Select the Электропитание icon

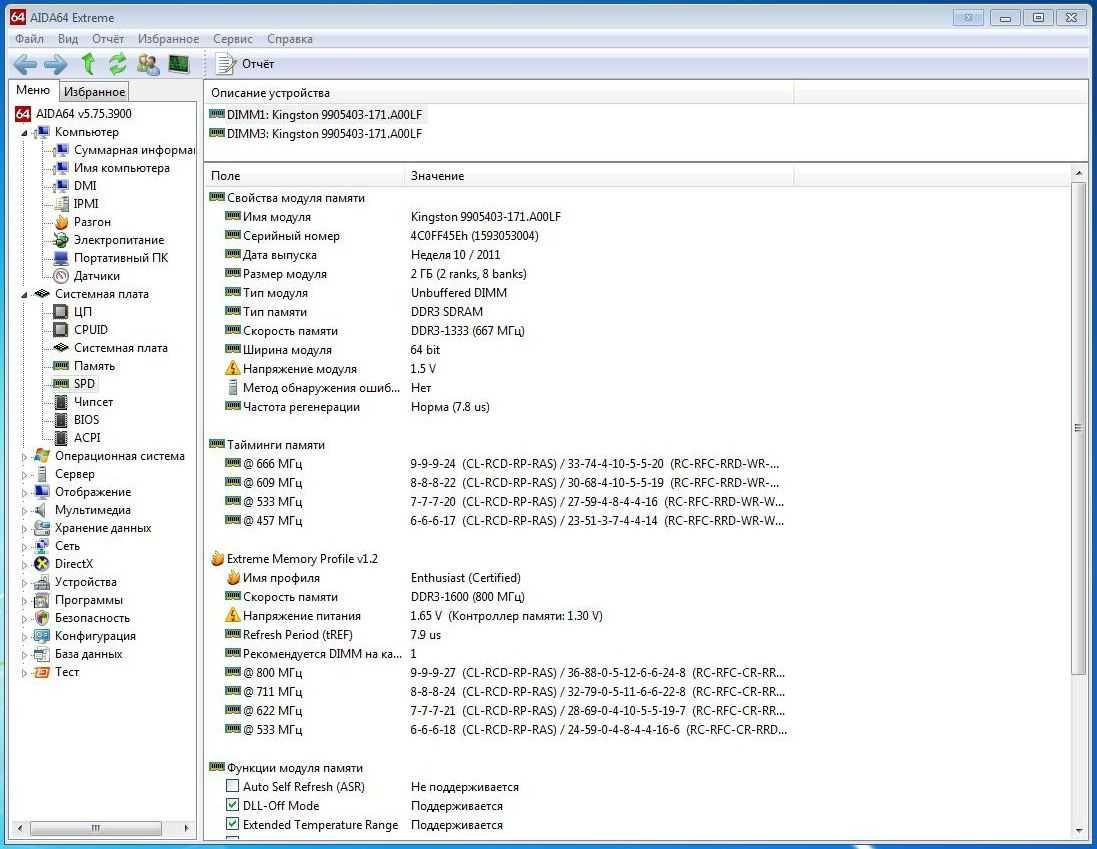click(x=62, y=240)
